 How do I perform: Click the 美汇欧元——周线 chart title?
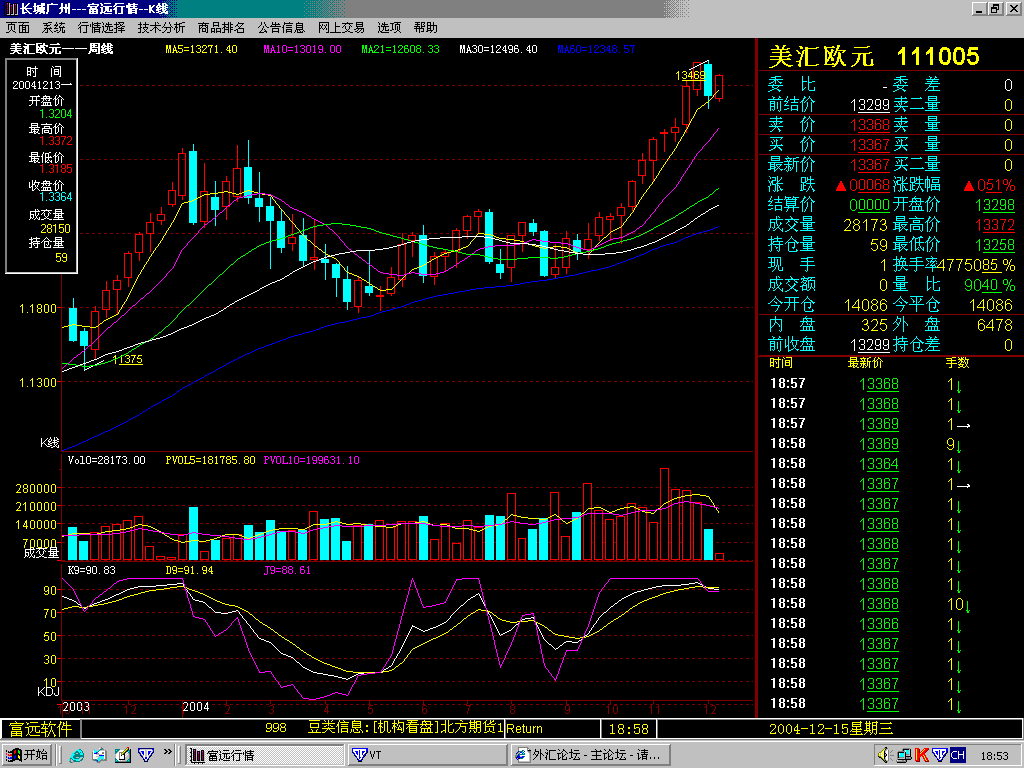coord(61,49)
